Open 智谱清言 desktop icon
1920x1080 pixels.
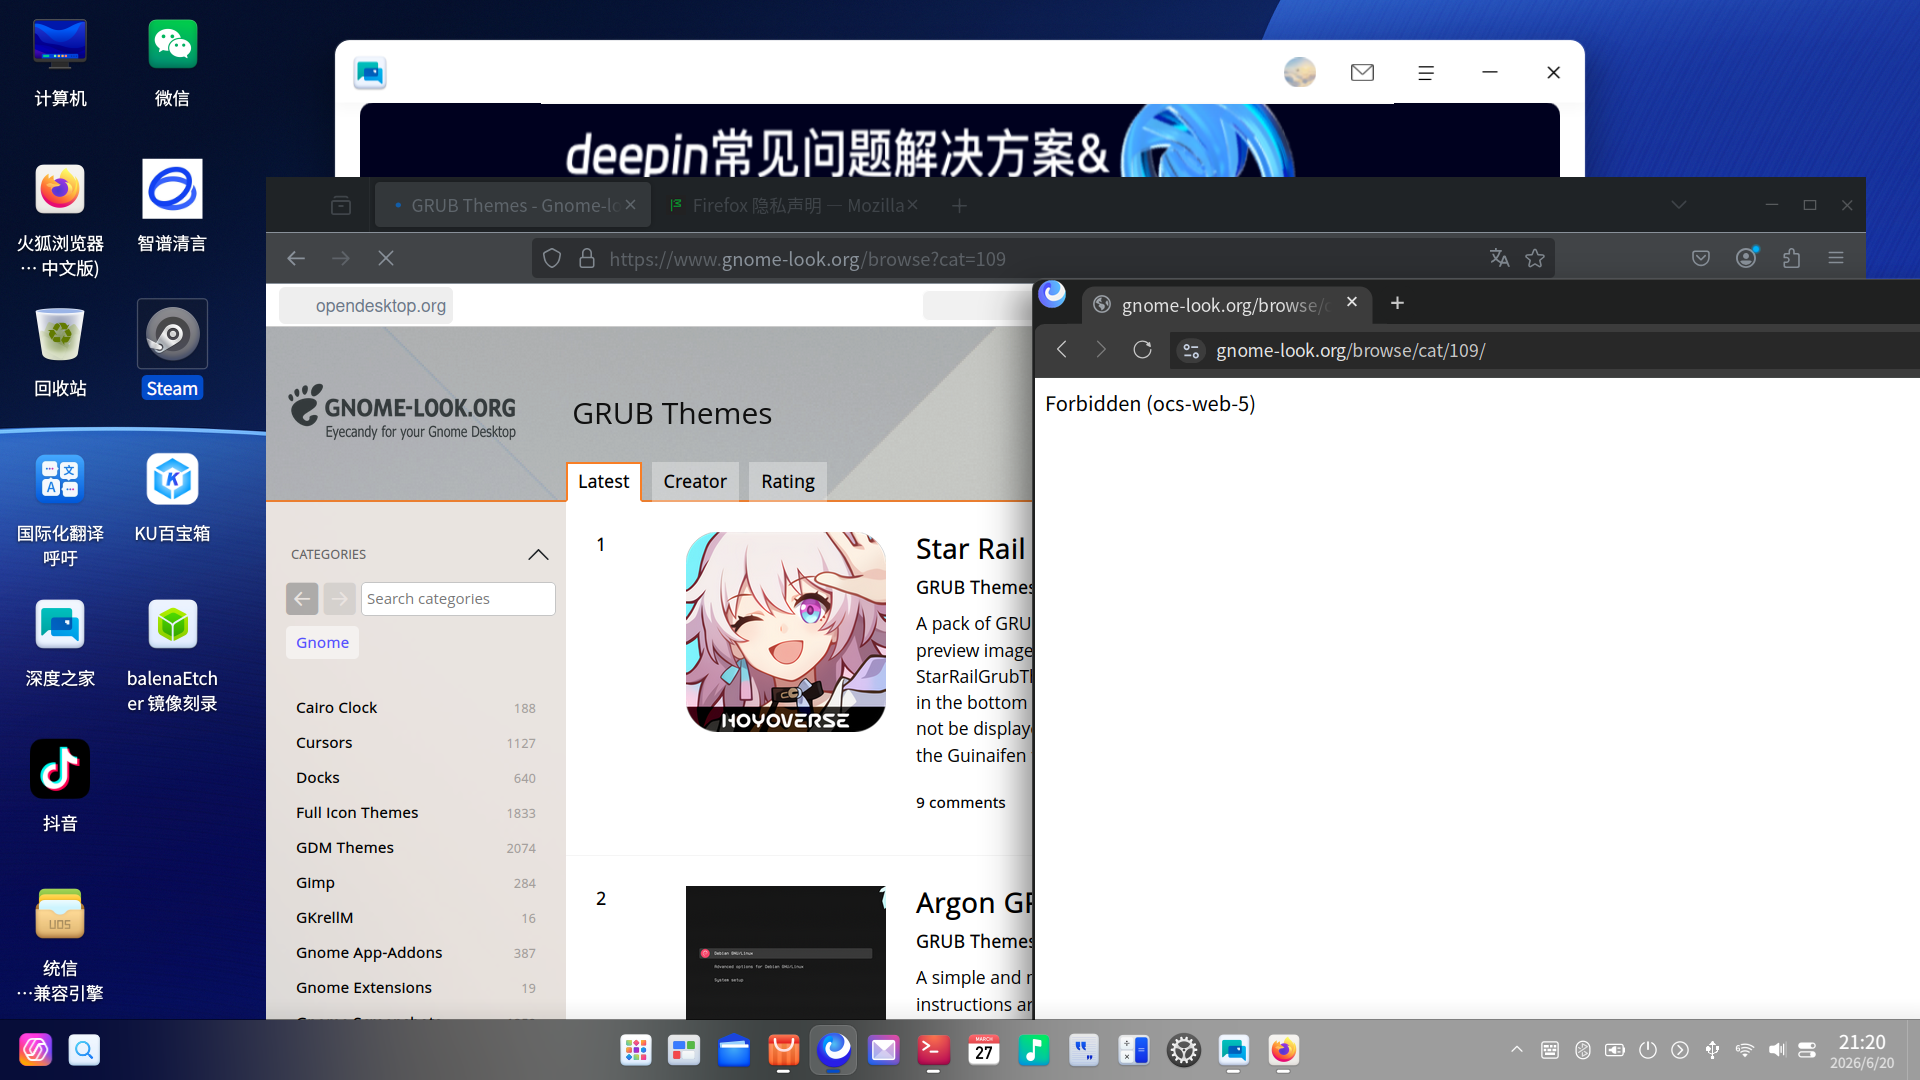[x=172, y=207]
